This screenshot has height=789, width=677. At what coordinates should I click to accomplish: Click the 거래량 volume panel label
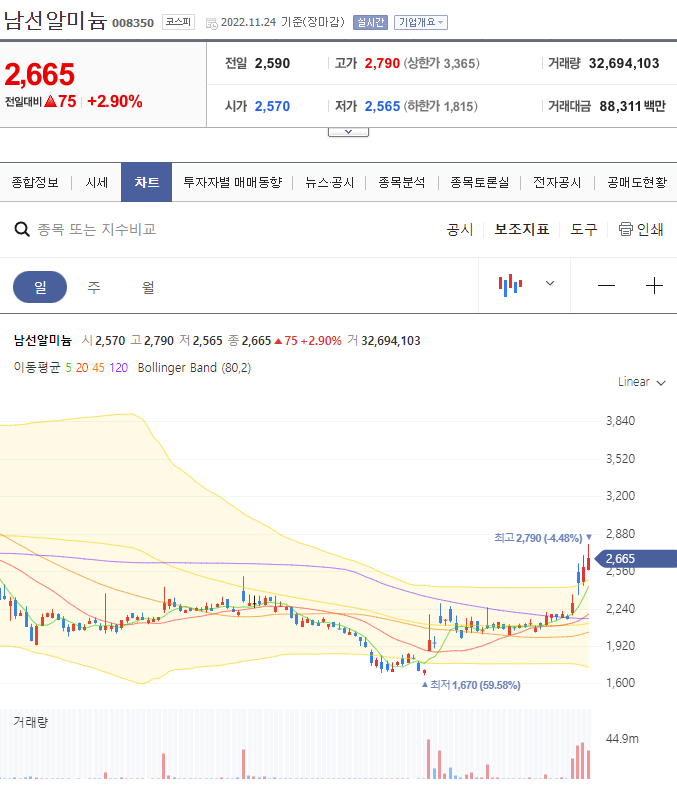click(31, 722)
